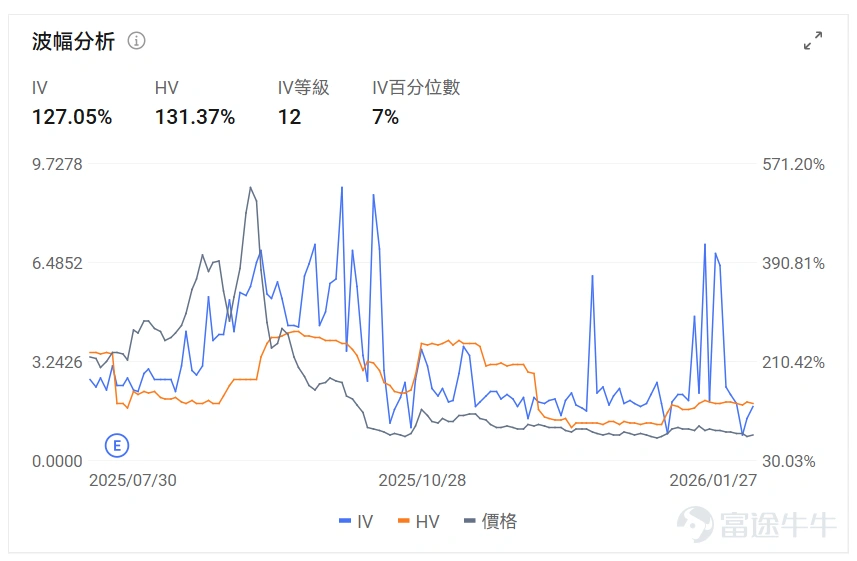Toggle the HV series in the legend
857x561 pixels.
[419, 521]
